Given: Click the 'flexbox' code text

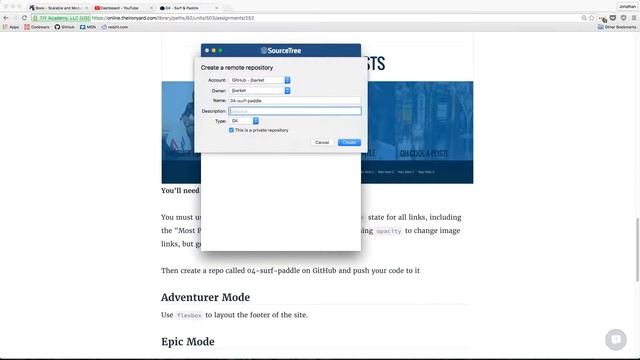Looking at the screenshot, I should 189,315.
